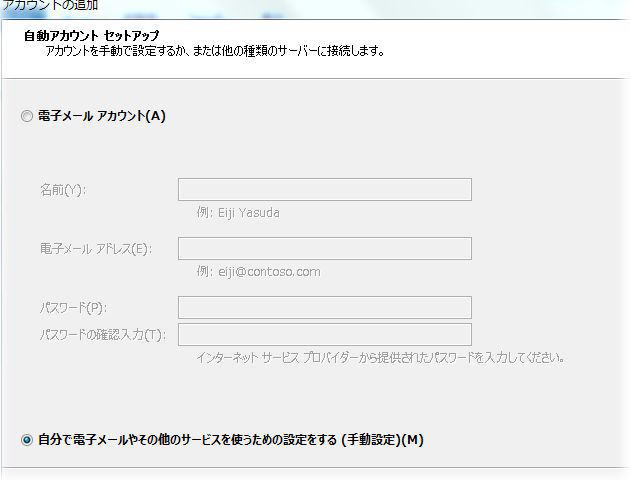Click the example text 例: Eiji Yasuda

(239, 213)
